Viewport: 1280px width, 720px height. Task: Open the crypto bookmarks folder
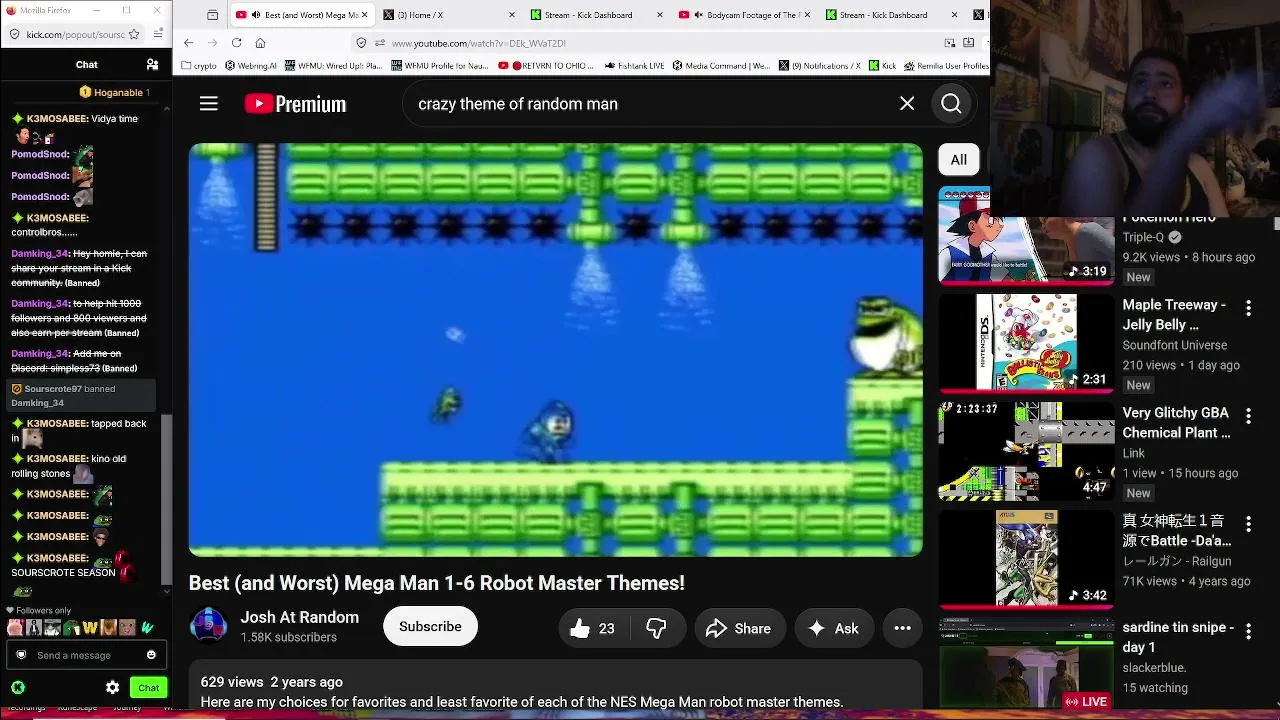[x=199, y=66]
